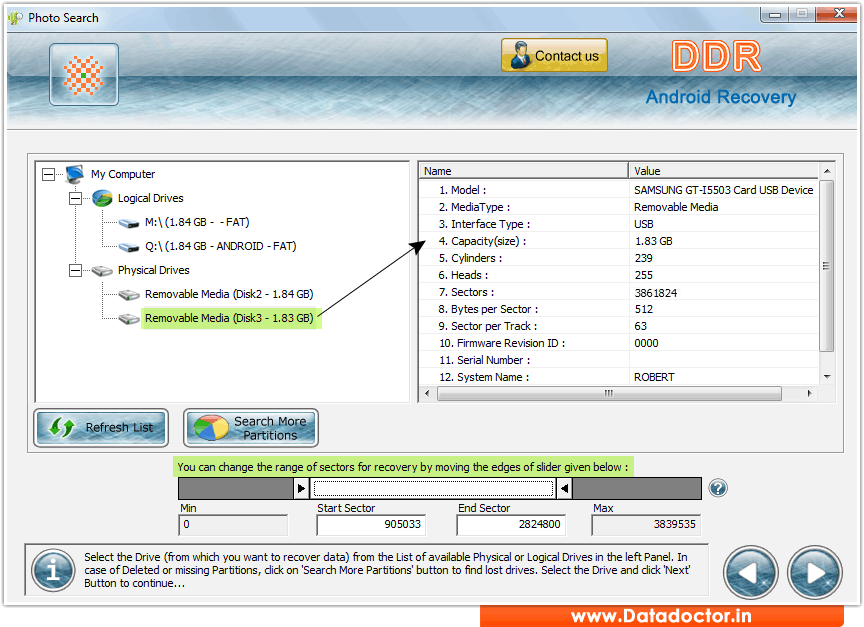Click the Photo Search title bar icon
This screenshot has width=864, height=627.
[15, 18]
